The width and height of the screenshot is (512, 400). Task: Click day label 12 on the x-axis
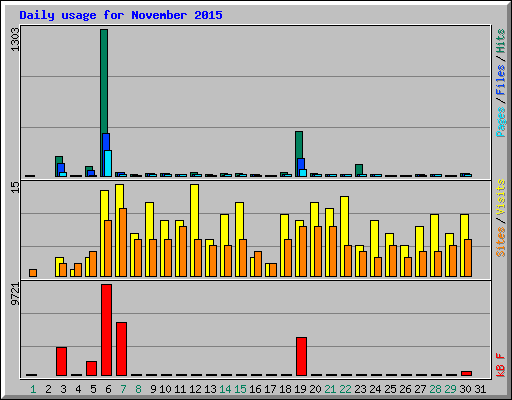tap(195, 389)
